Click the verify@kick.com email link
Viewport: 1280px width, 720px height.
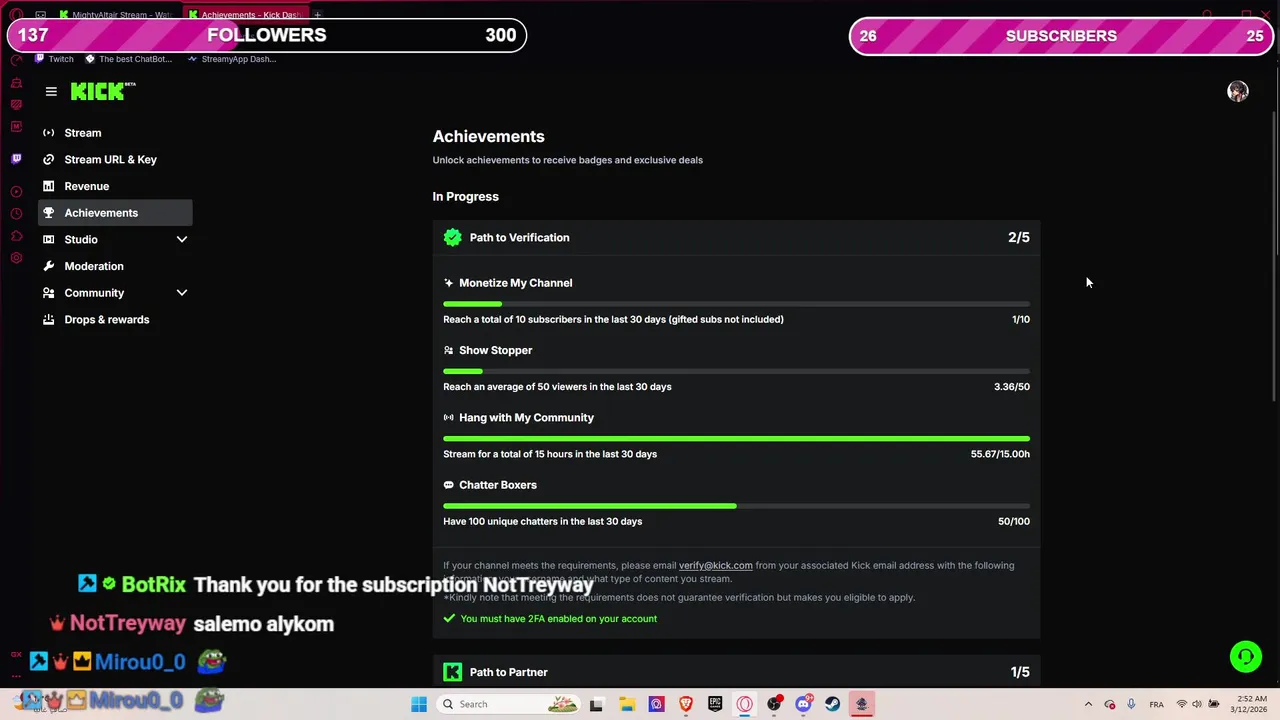[x=716, y=565]
